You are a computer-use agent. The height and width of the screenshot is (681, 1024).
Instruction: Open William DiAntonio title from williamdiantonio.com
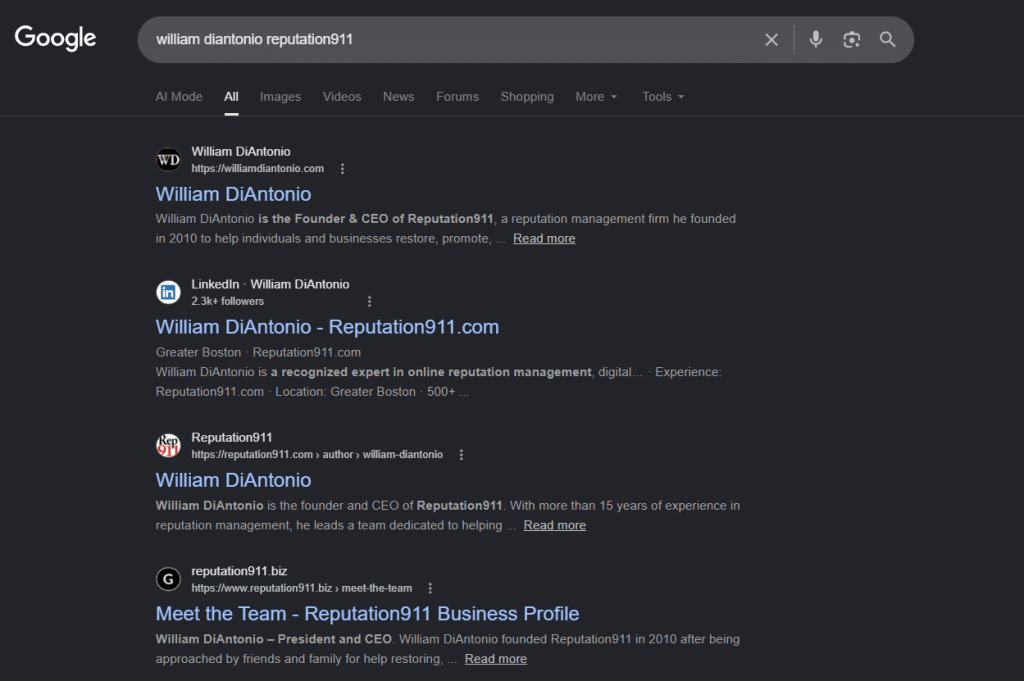233,194
